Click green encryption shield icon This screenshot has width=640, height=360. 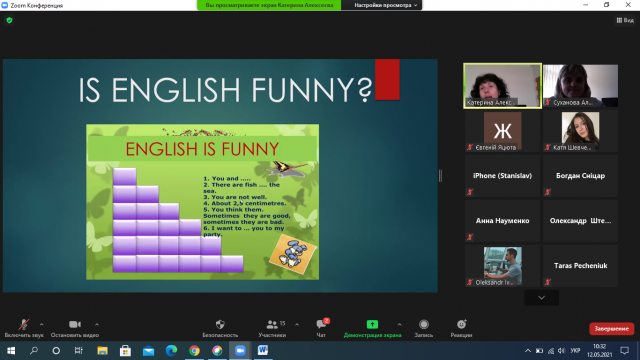click(9, 20)
